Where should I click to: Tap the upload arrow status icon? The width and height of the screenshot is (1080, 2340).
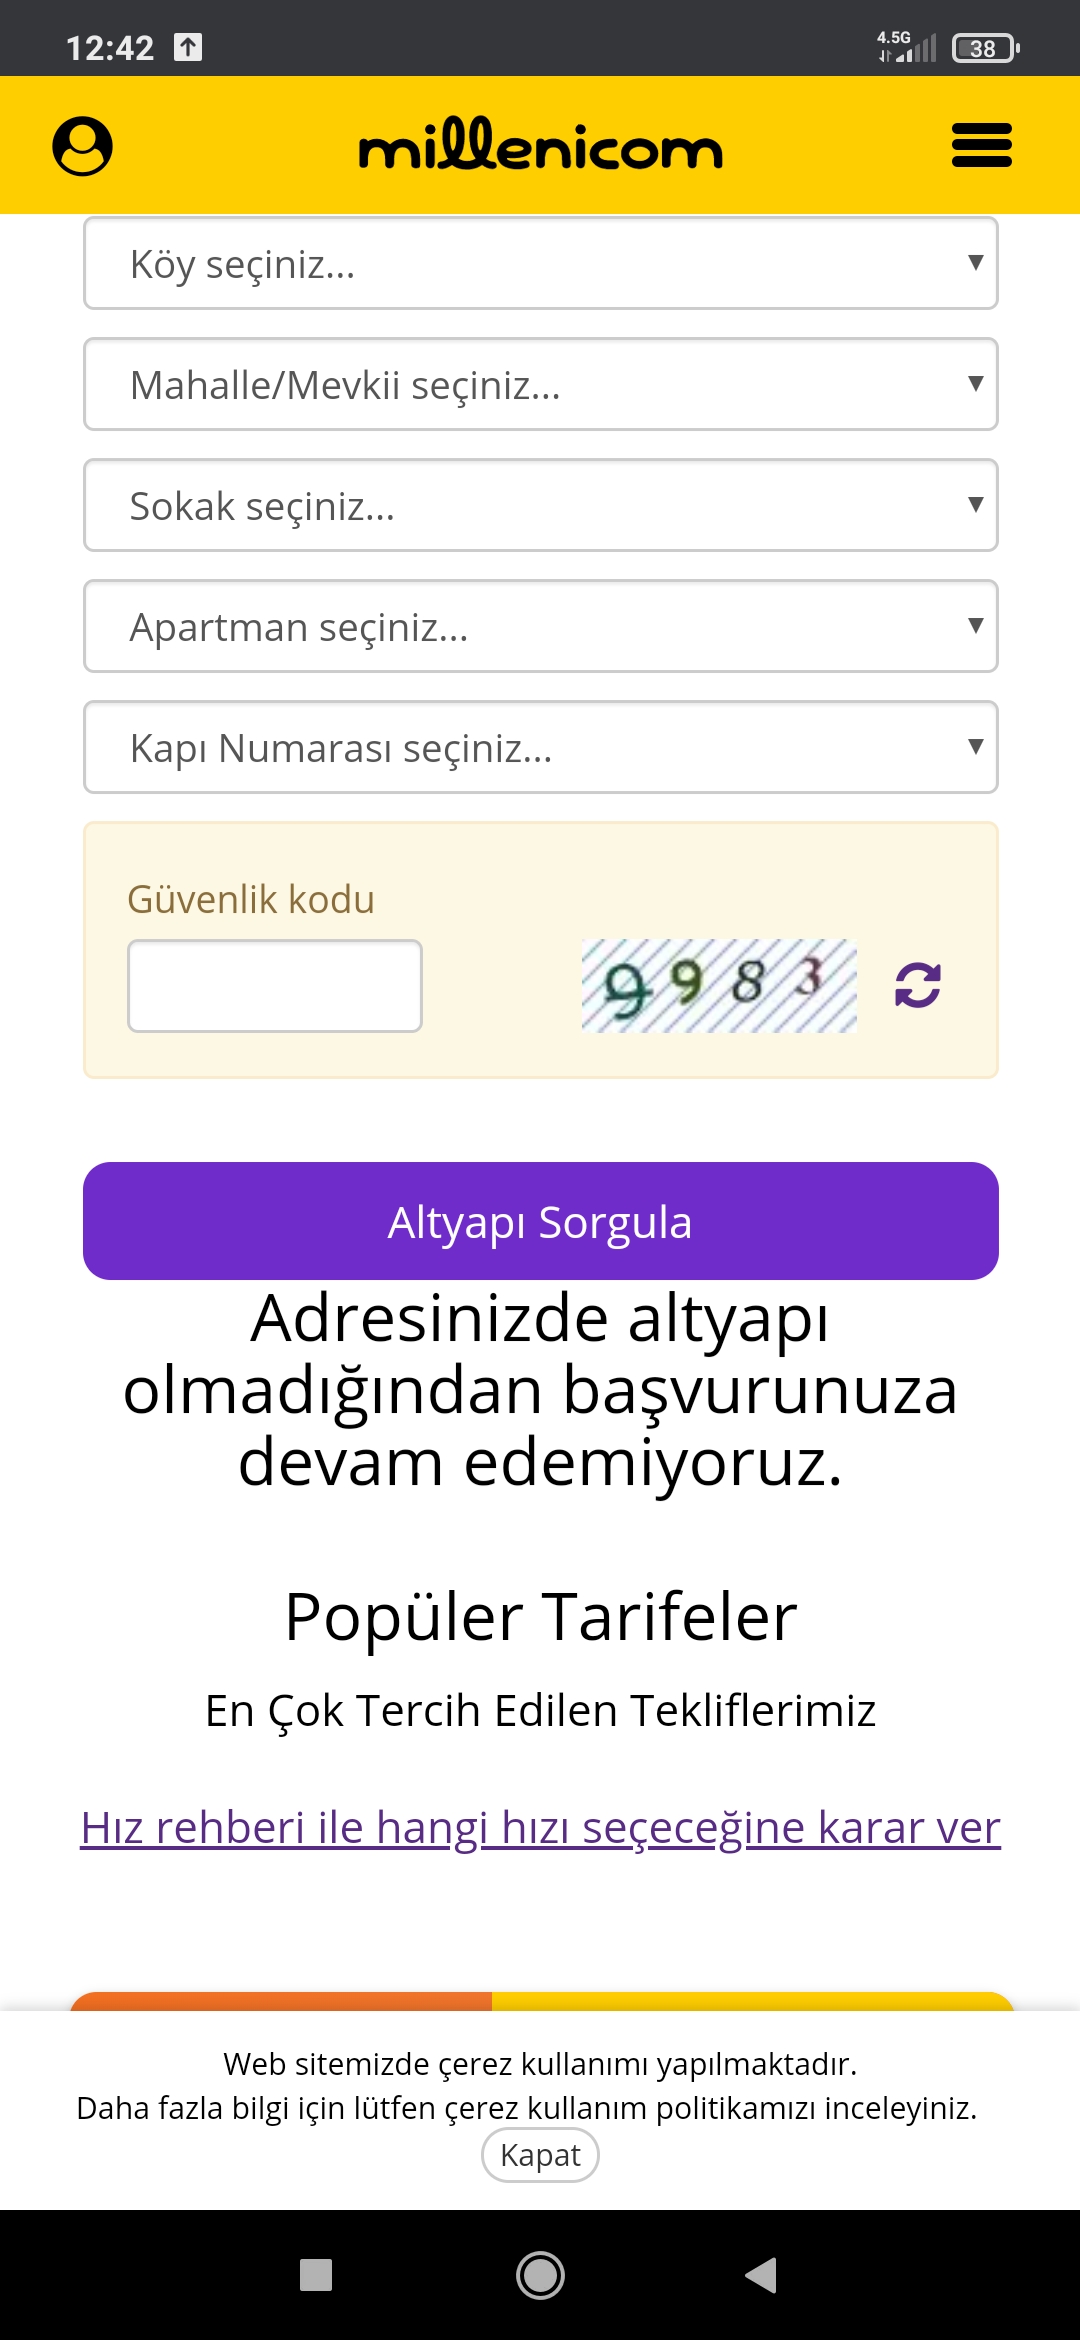click(x=188, y=47)
